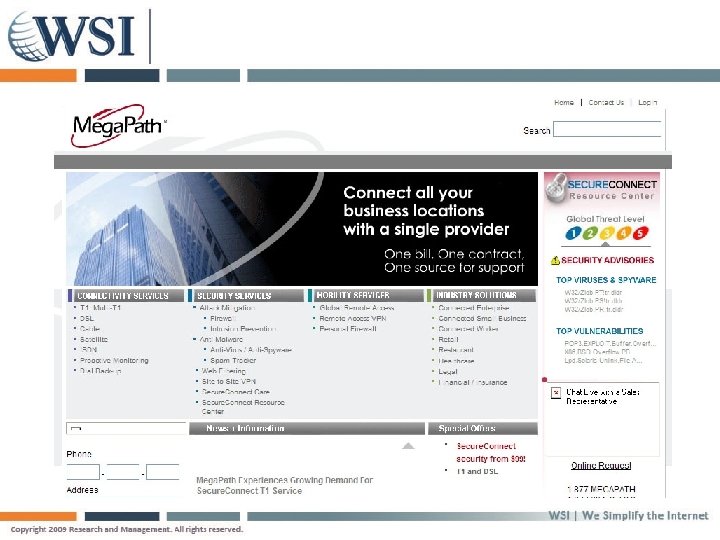Open the Connectivity Services heading
720x540 pixels.
coord(126,295)
